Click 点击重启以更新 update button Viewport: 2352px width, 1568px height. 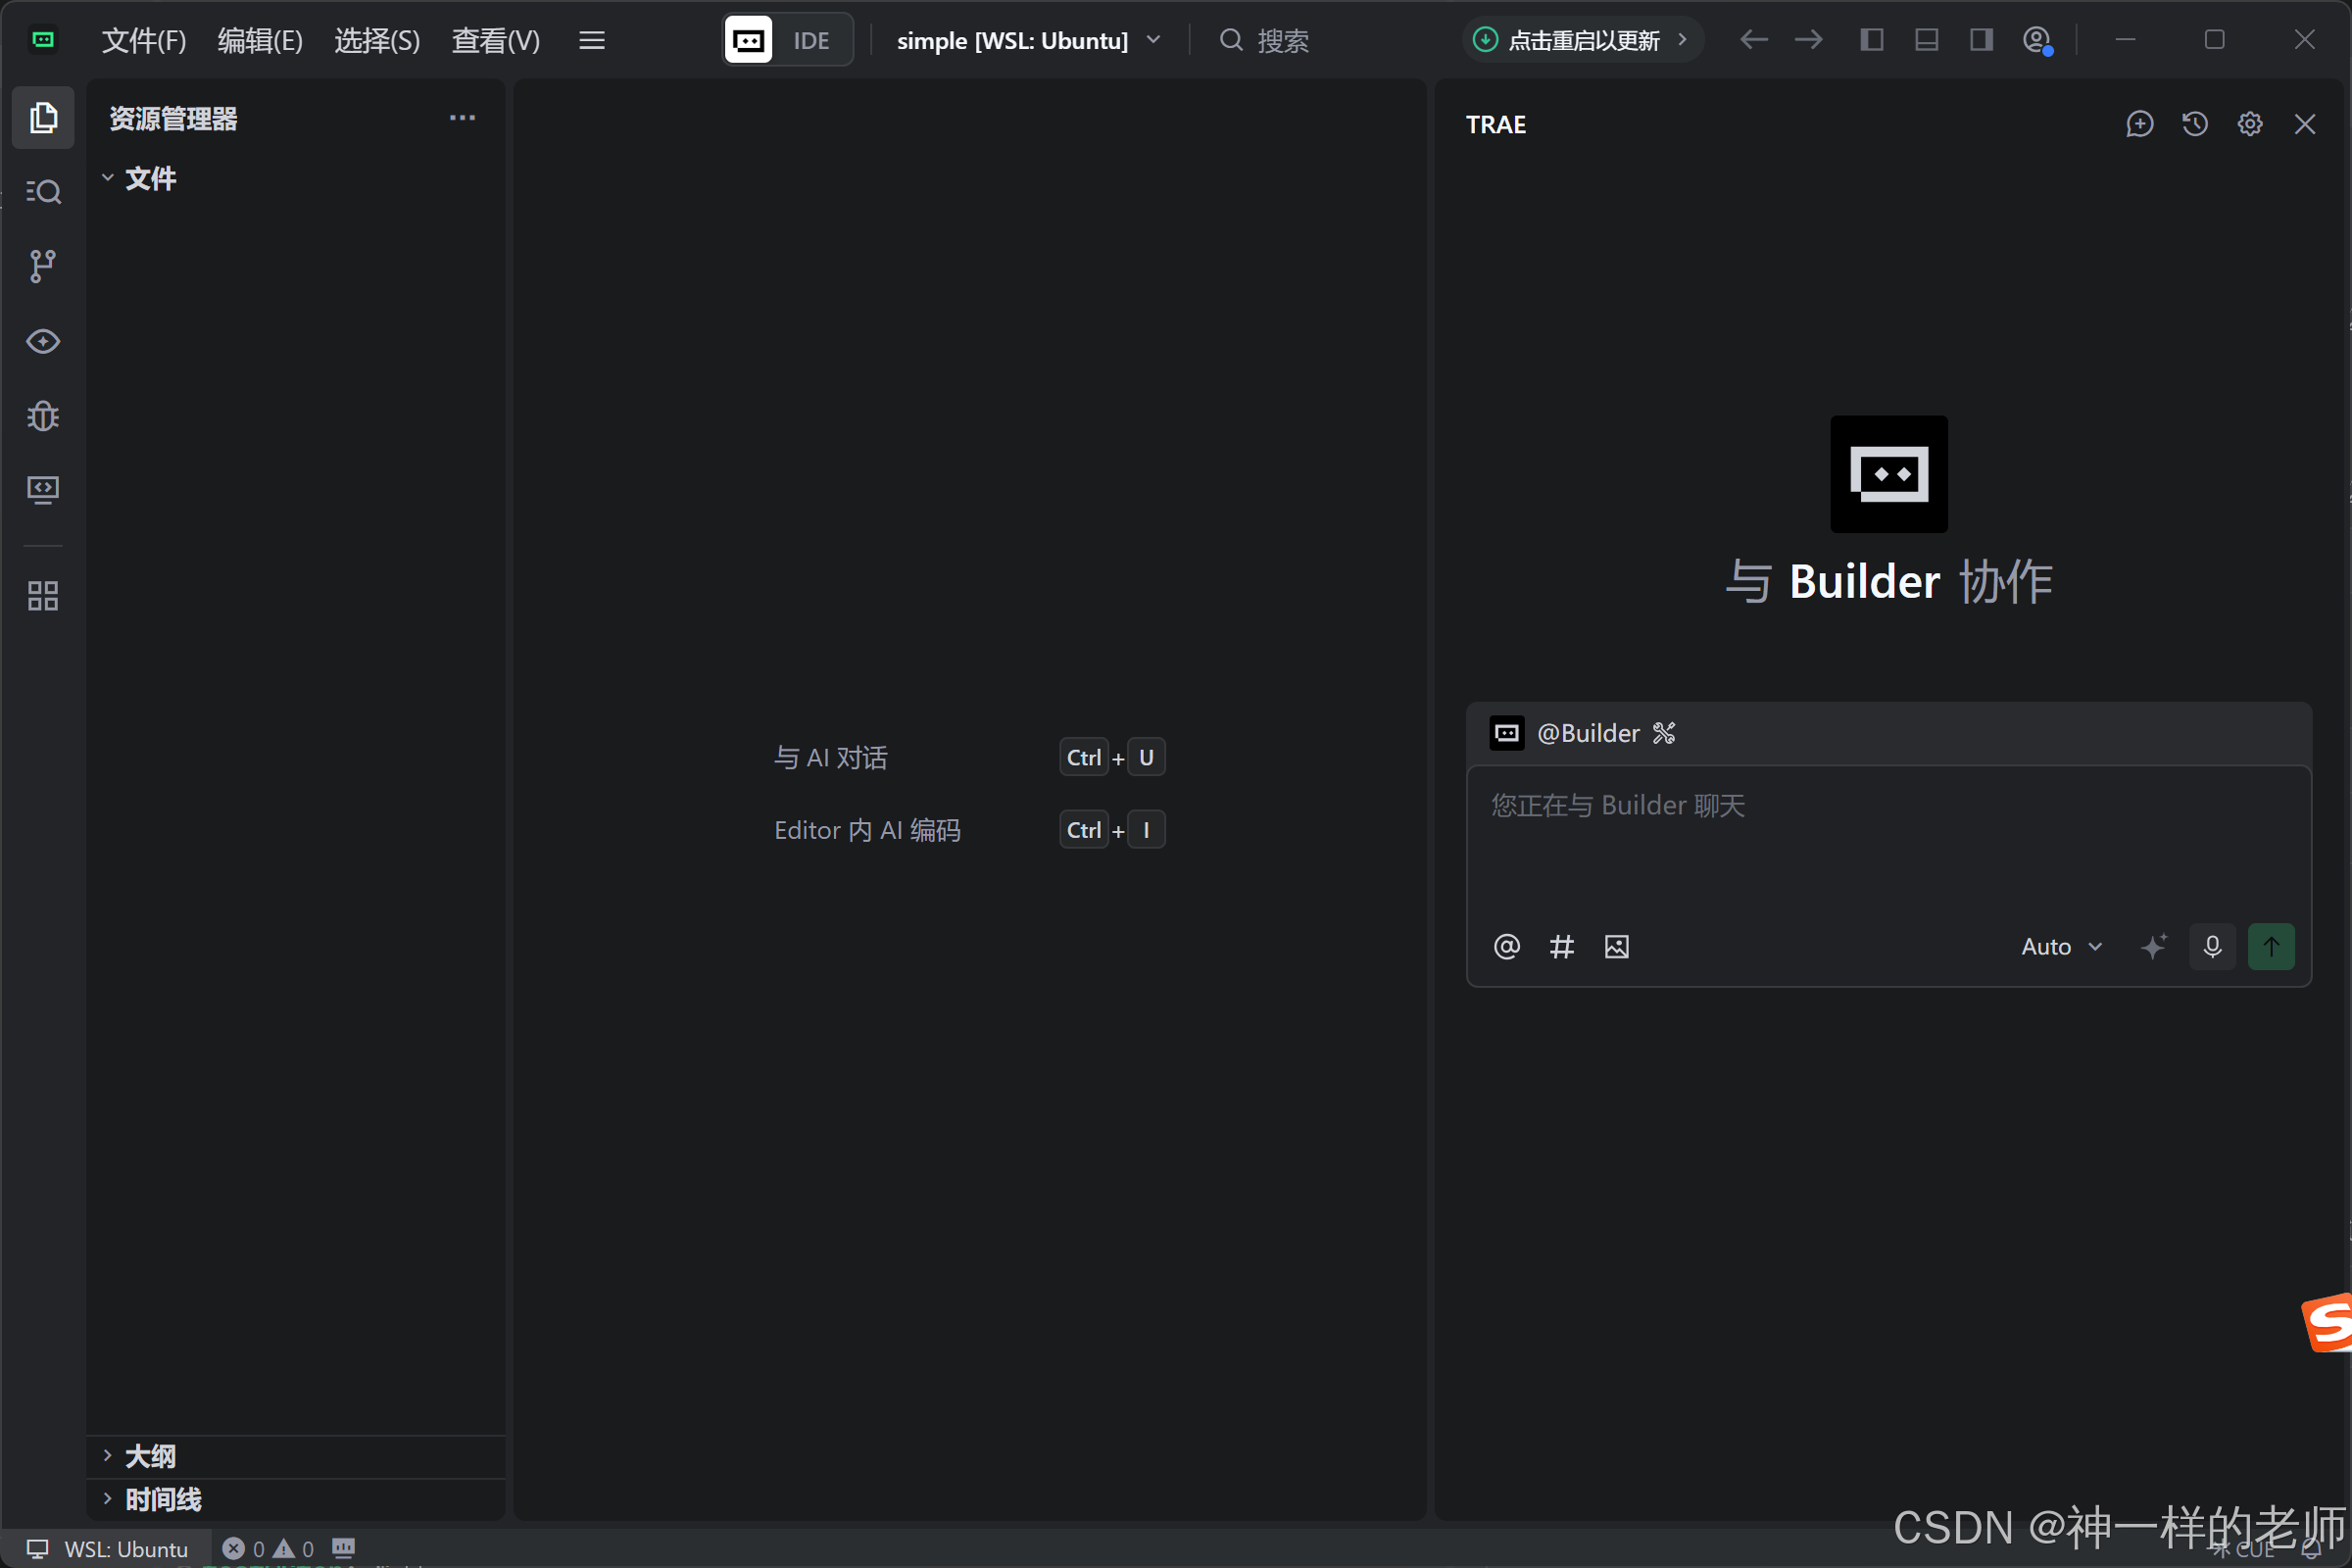(1582, 40)
